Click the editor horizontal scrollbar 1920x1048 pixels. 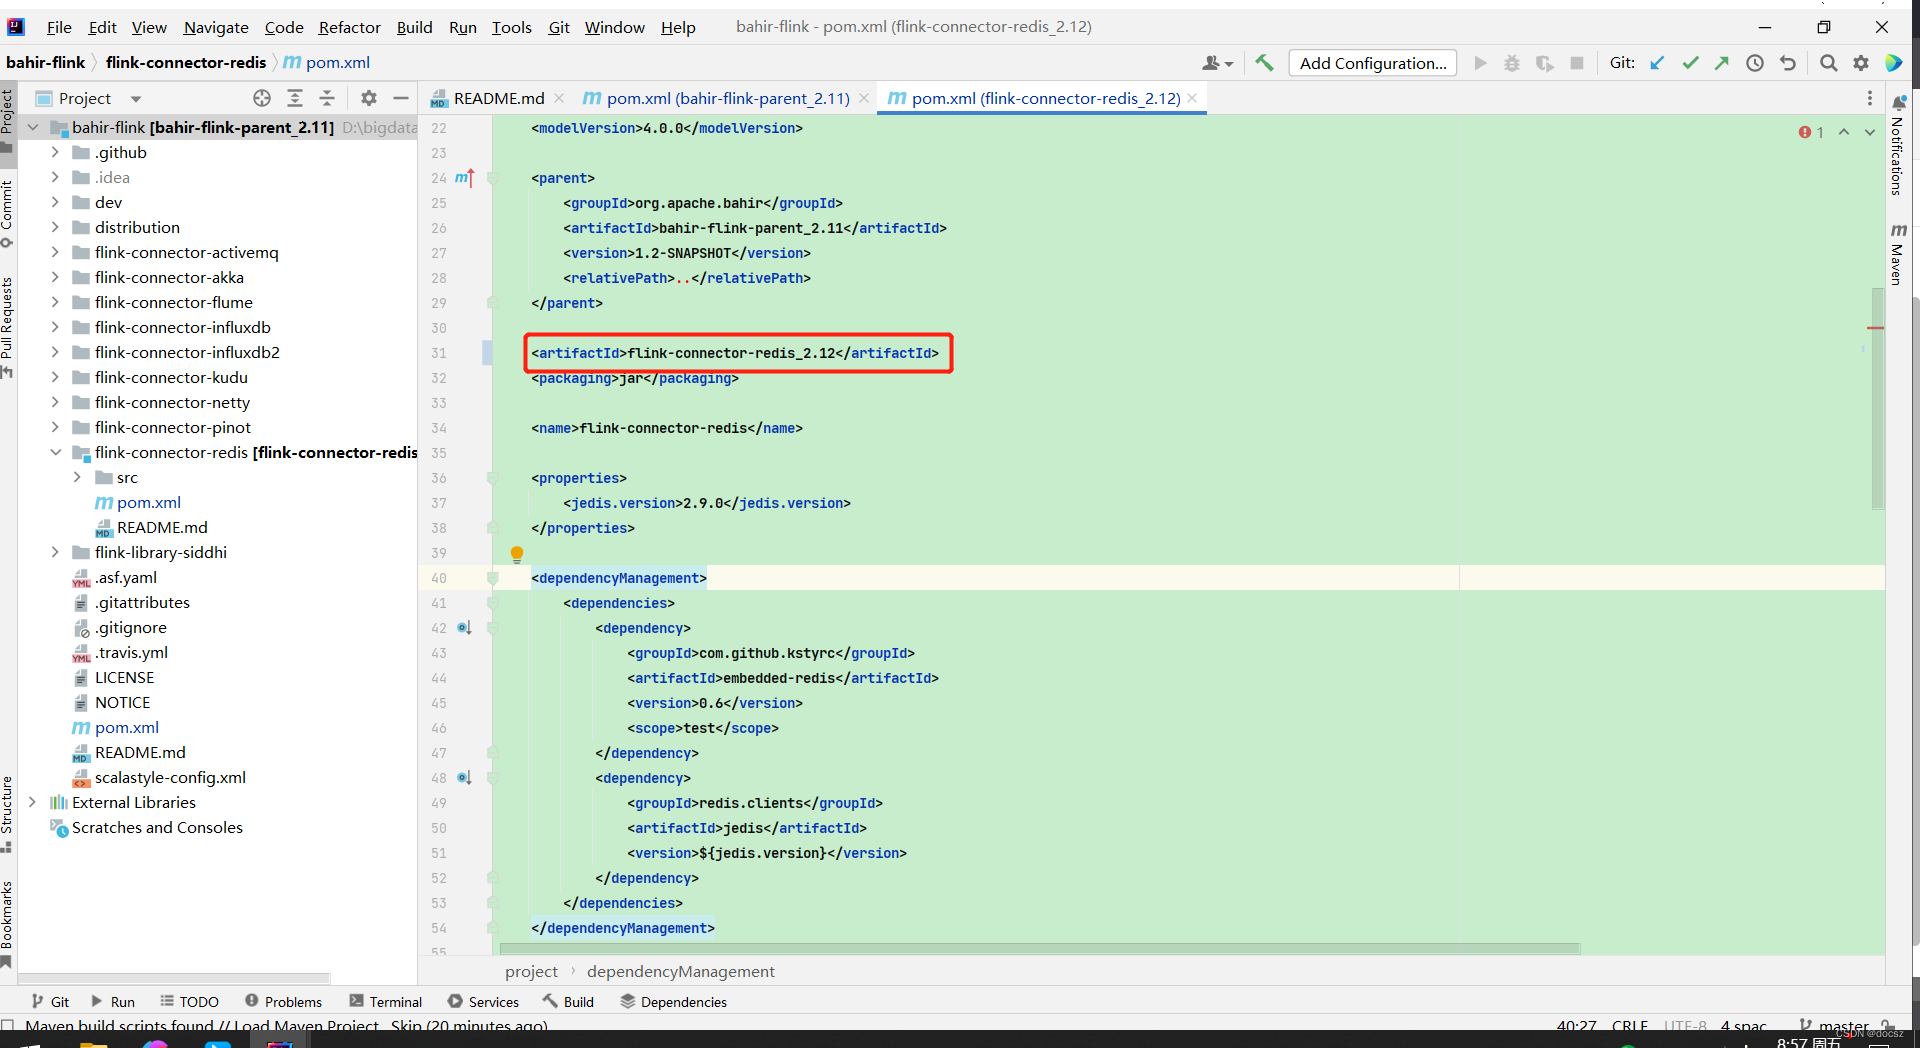[1040, 948]
